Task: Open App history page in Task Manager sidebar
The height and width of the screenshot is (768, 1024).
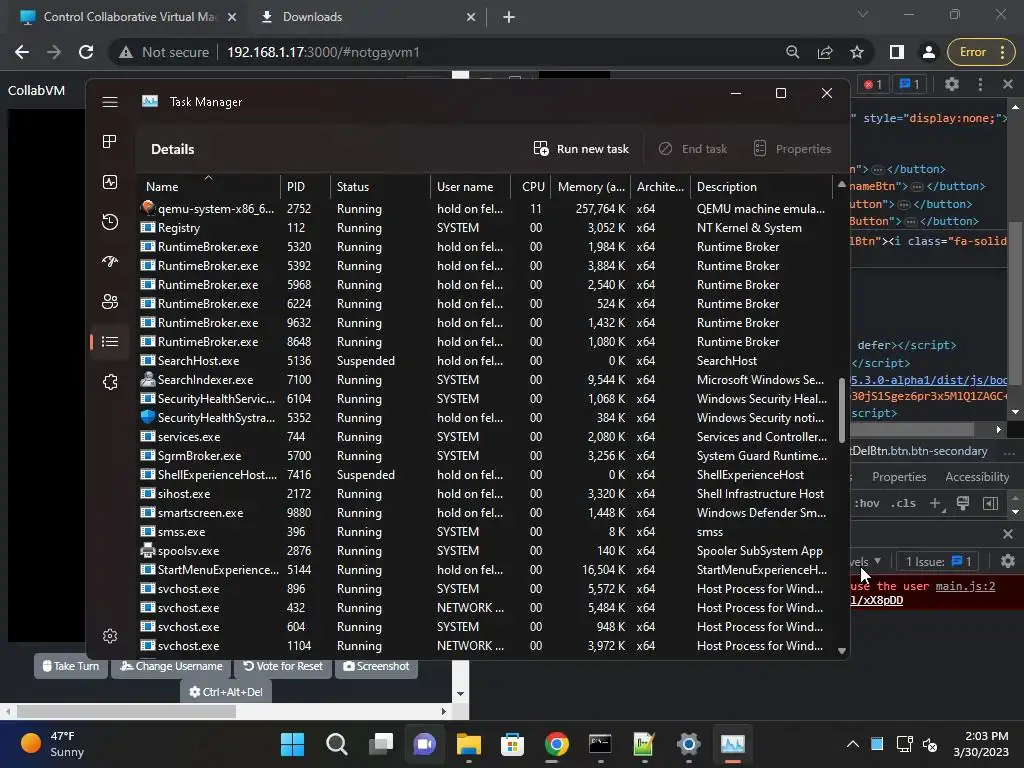Action: click(110, 222)
